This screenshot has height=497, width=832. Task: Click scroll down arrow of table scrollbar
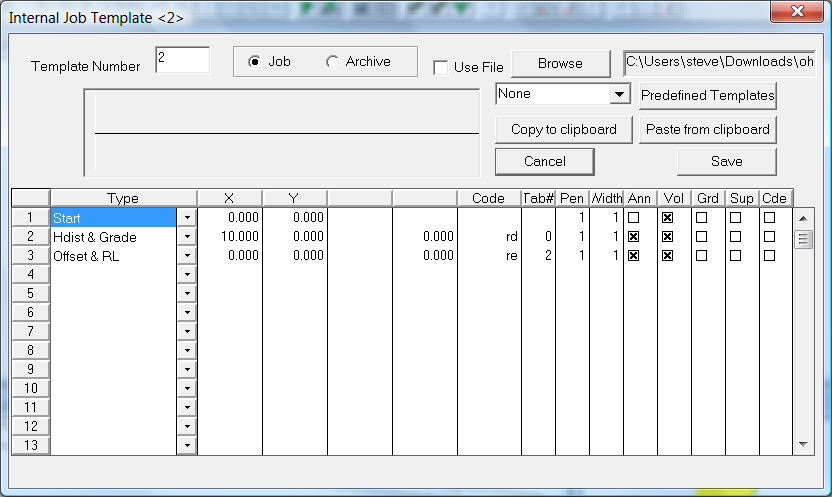tap(802, 443)
